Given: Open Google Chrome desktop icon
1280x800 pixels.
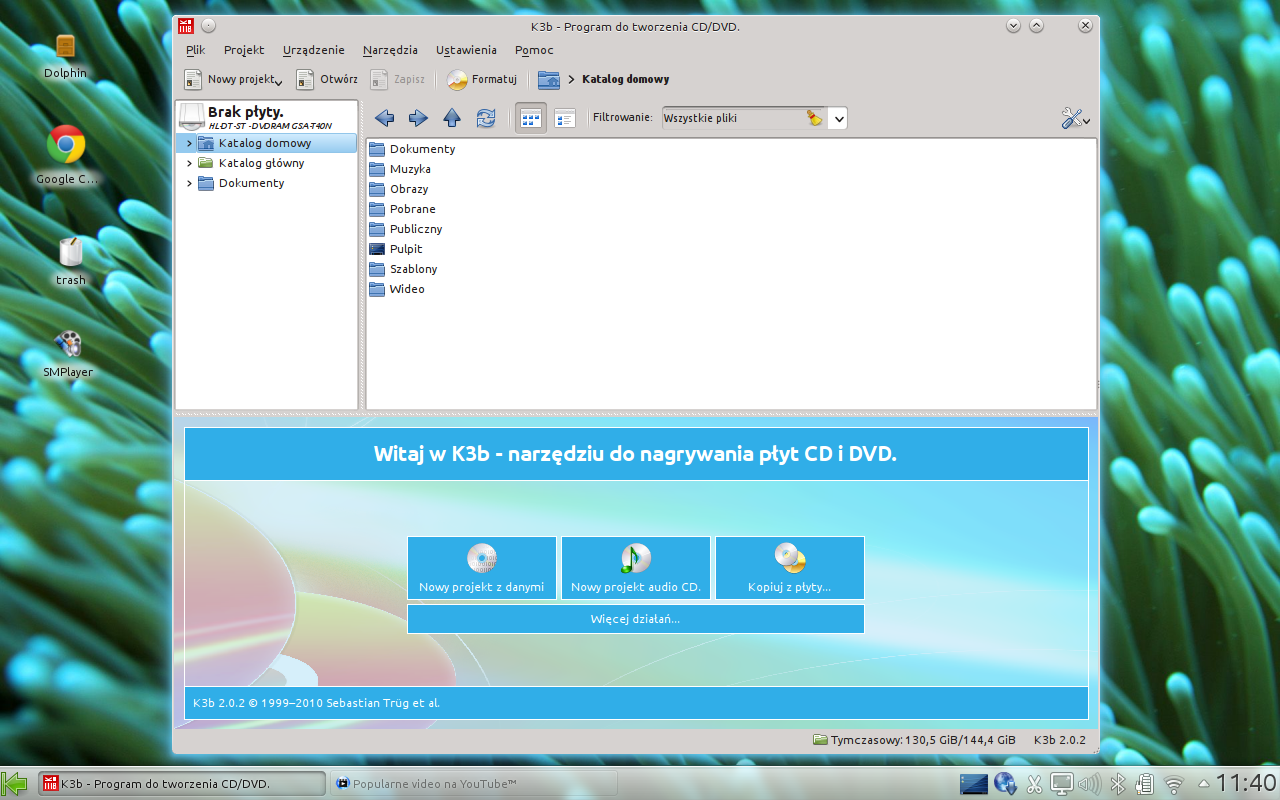Looking at the screenshot, I should 66,155.
